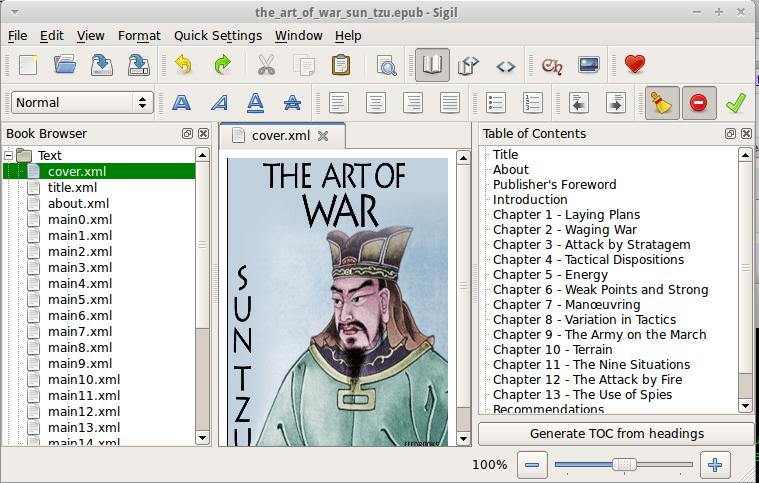Collapse the Text folder in Book Browser
This screenshot has width=759, height=483.
tap(9, 155)
